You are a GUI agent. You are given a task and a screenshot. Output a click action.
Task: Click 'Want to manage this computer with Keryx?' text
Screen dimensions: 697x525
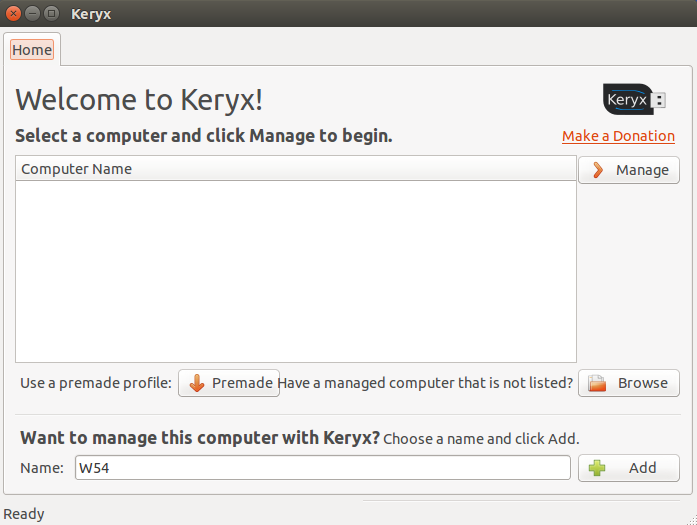pyautogui.click(x=200, y=438)
